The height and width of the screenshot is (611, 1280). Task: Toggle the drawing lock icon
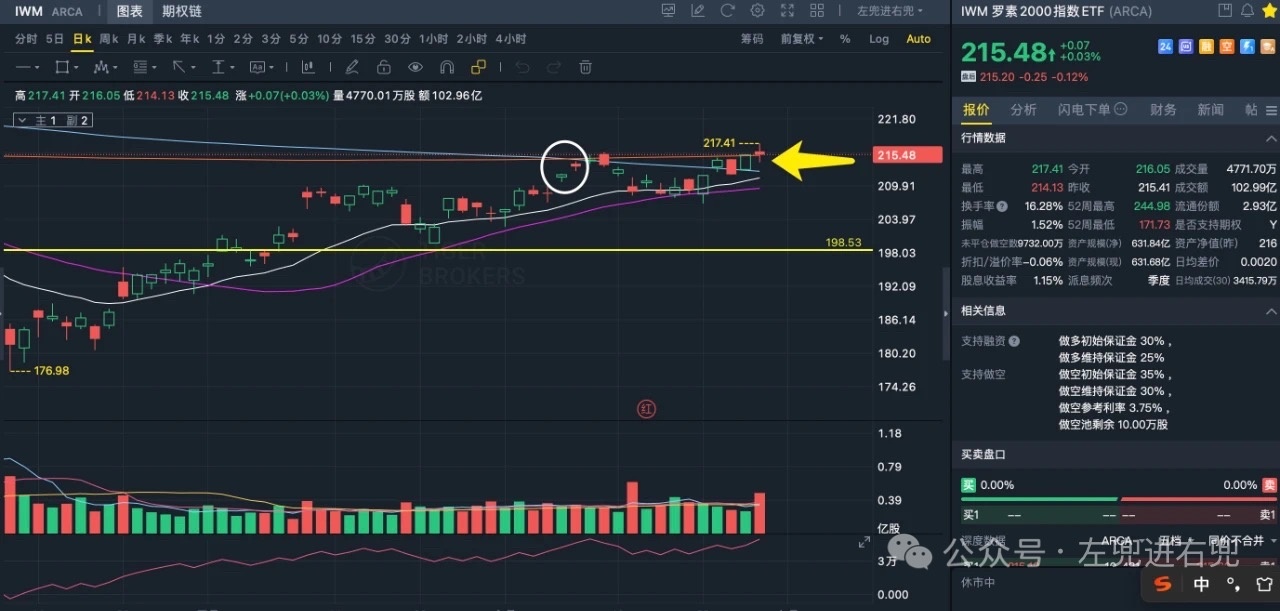coord(383,67)
